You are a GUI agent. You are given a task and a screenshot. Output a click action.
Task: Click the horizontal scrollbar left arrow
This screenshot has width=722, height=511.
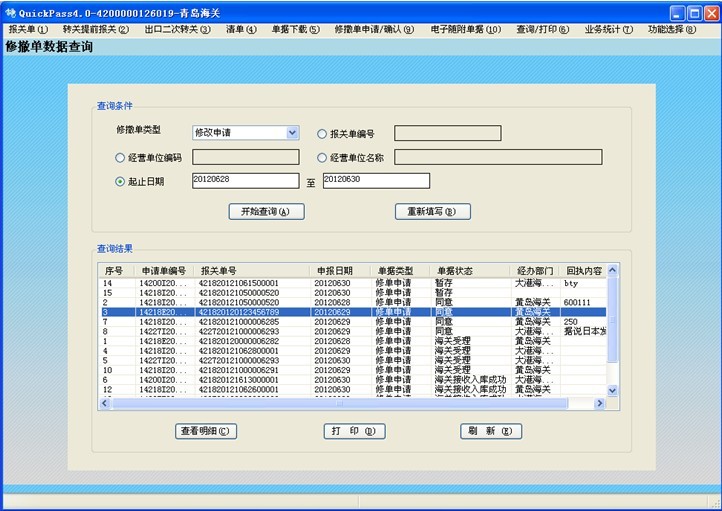click(x=107, y=404)
